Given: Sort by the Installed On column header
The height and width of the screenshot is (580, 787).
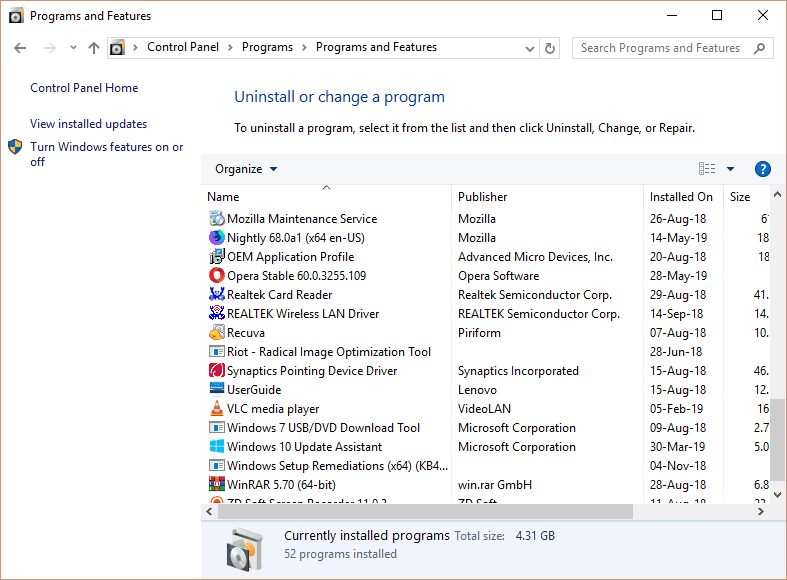Looking at the screenshot, I should (683, 196).
